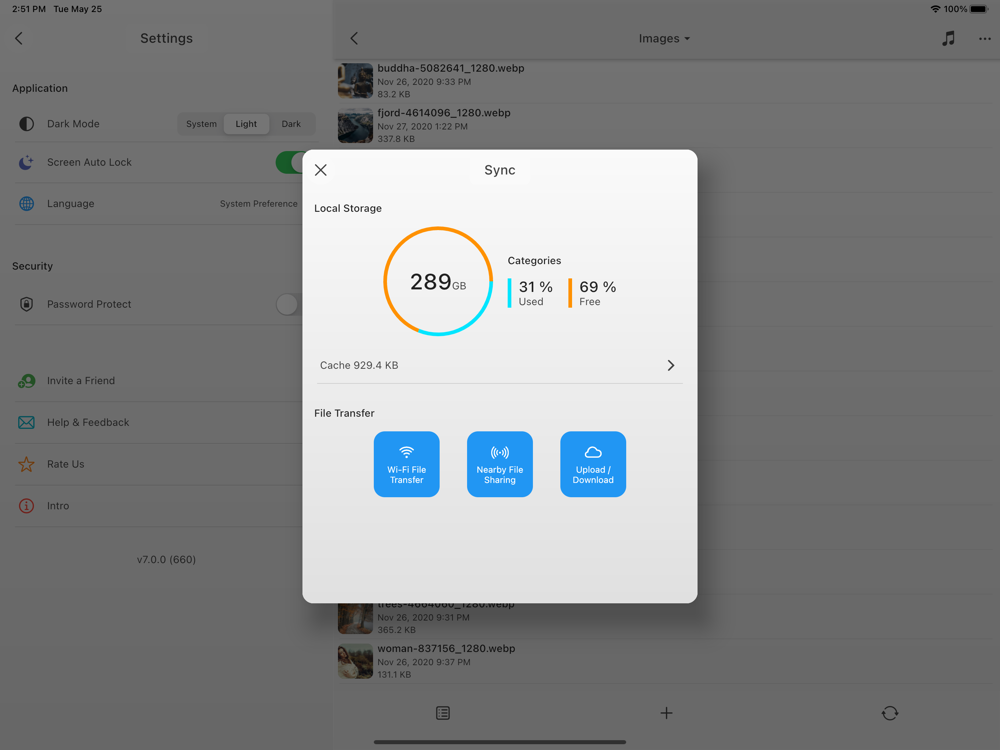
Task: Select Dark dark mode option
Action: [x=291, y=124]
